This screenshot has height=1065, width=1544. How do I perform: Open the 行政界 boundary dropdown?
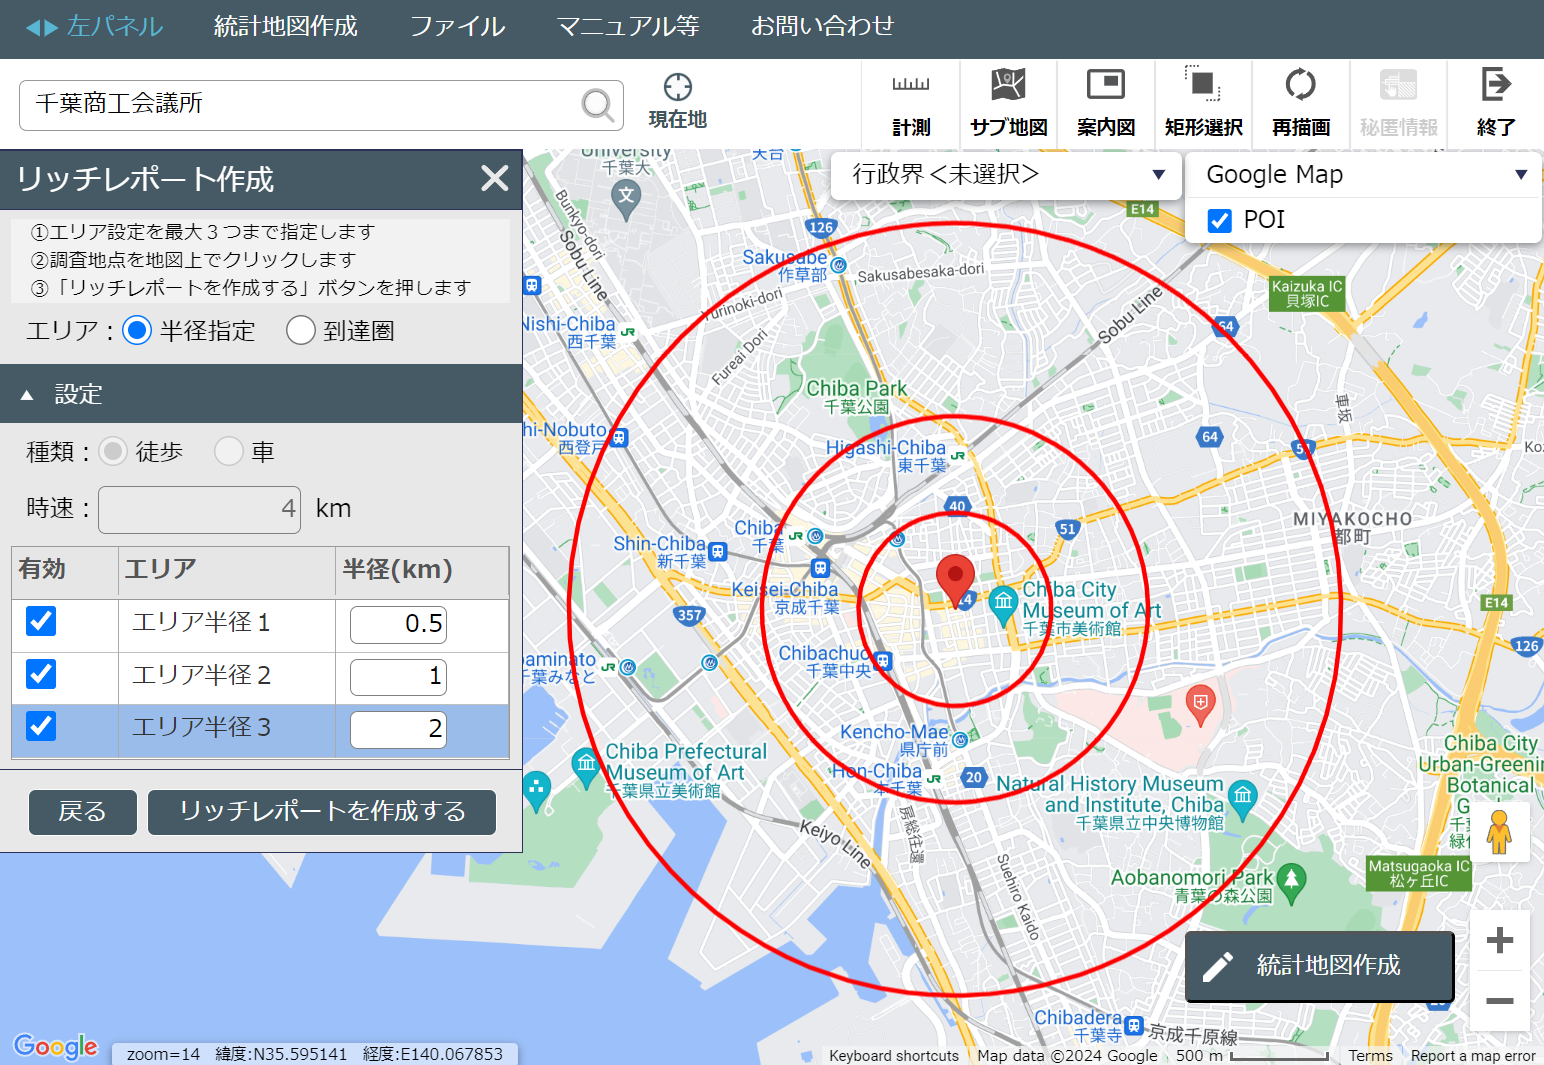1005,175
